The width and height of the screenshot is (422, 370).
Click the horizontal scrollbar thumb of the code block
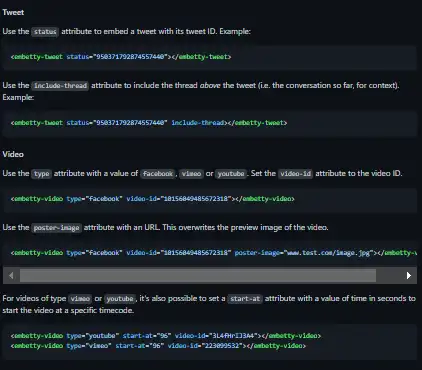(x=198, y=275)
